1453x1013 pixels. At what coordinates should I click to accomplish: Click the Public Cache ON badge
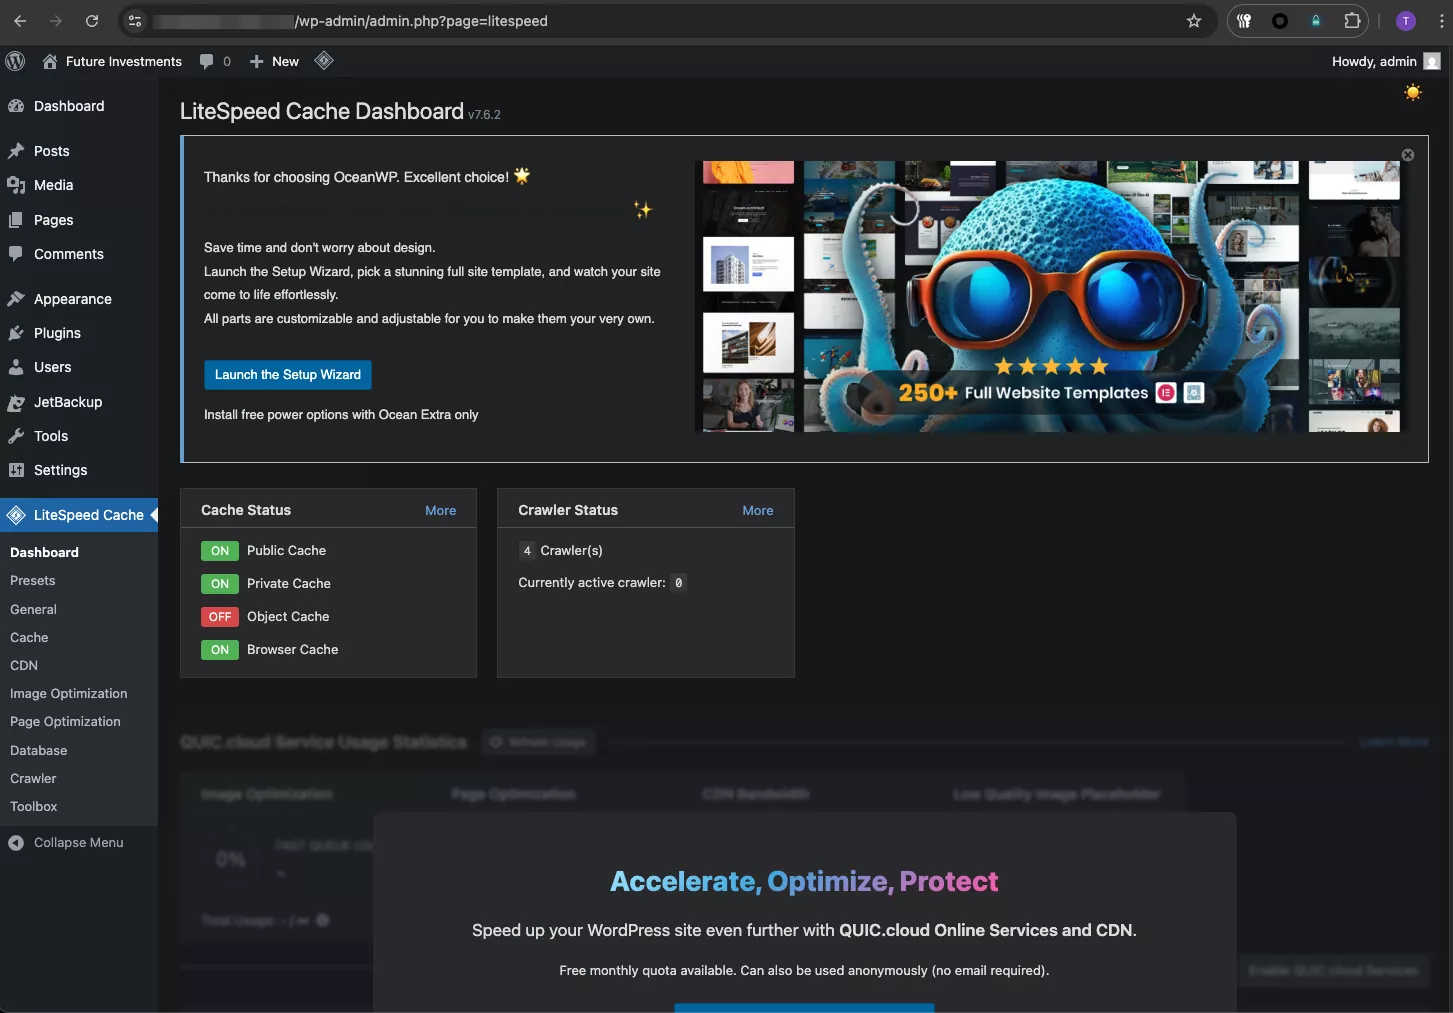pos(220,551)
